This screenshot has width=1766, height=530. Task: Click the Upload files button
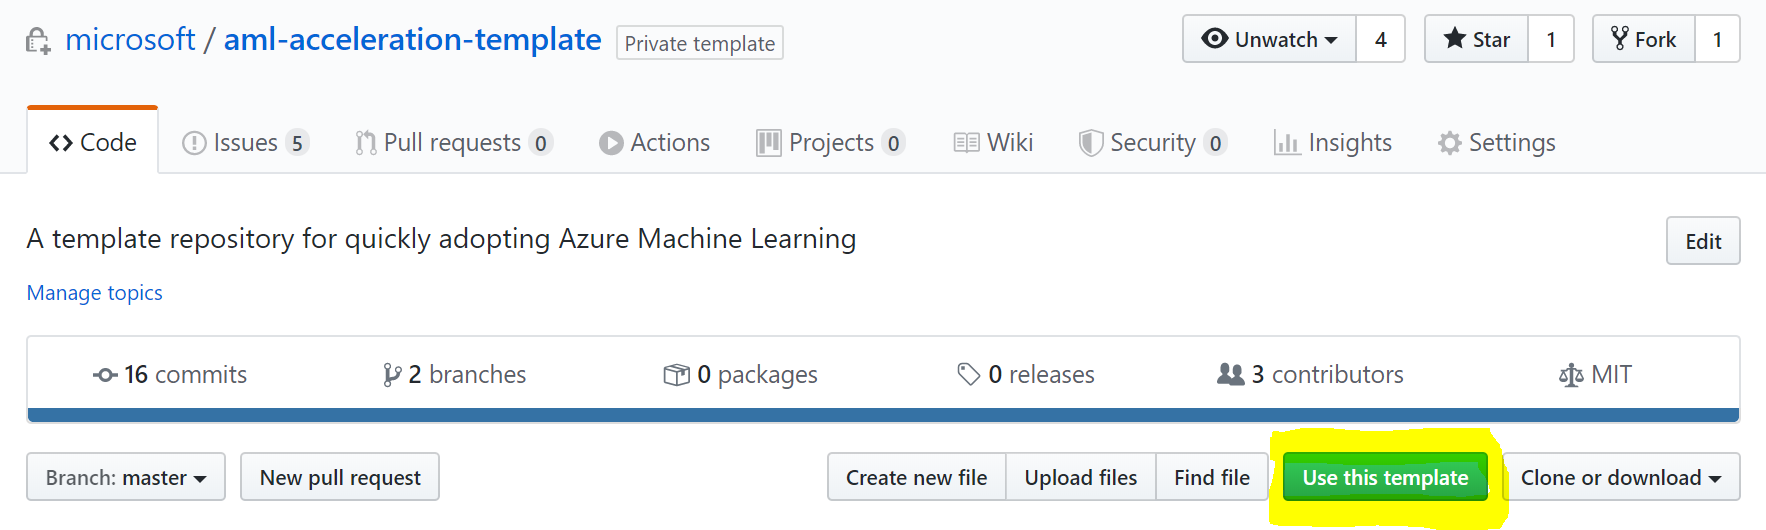pos(1081,477)
